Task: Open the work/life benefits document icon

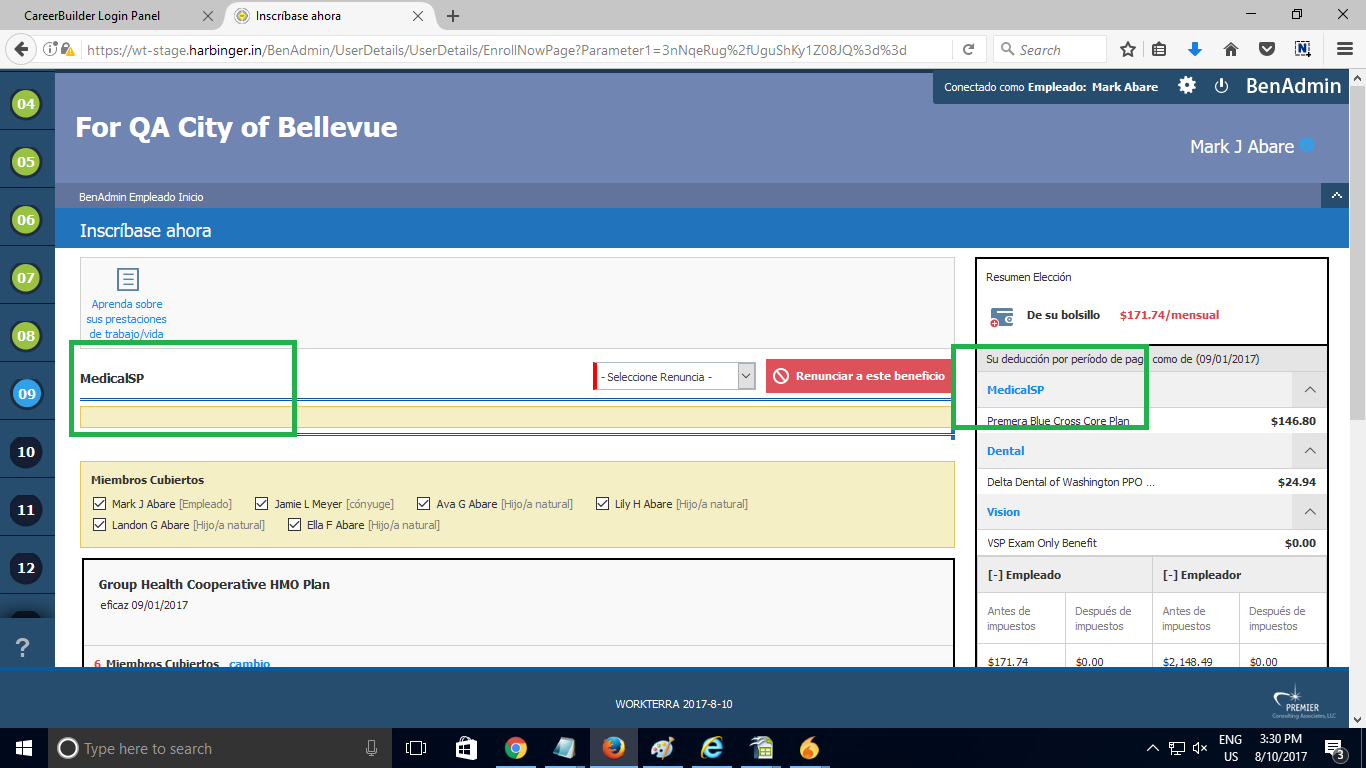Action: tap(128, 279)
